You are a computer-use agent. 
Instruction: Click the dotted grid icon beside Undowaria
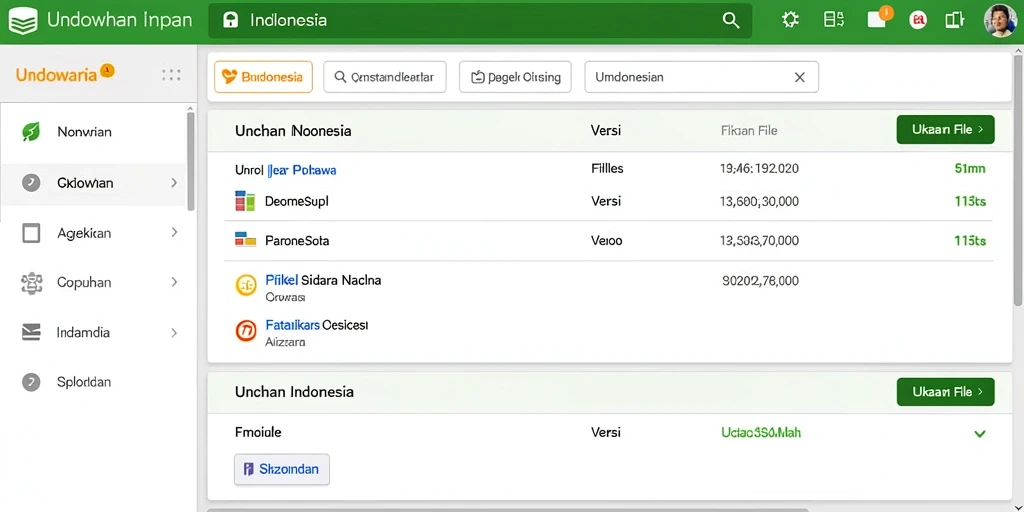tap(171, 75)
